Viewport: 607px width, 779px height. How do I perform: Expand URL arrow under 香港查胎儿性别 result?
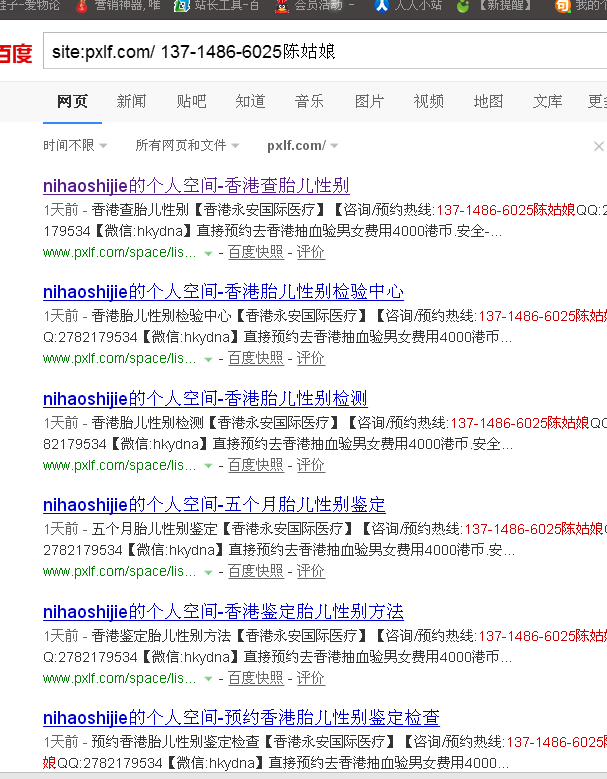coord(208,253)
